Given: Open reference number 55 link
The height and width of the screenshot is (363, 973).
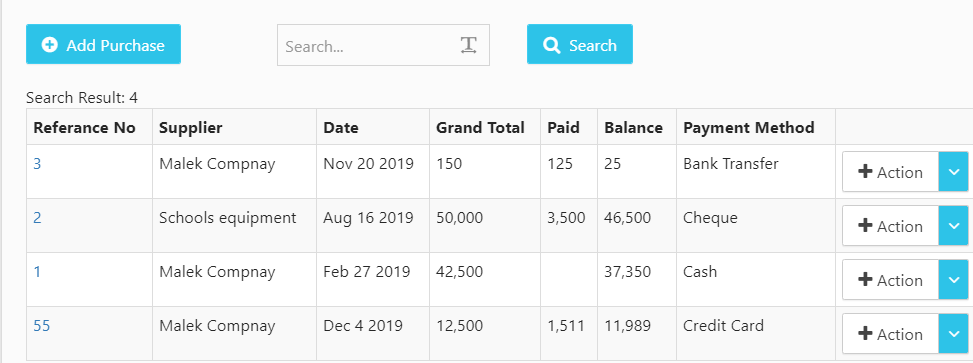Looking at the screenshot, I should point(42,326).
